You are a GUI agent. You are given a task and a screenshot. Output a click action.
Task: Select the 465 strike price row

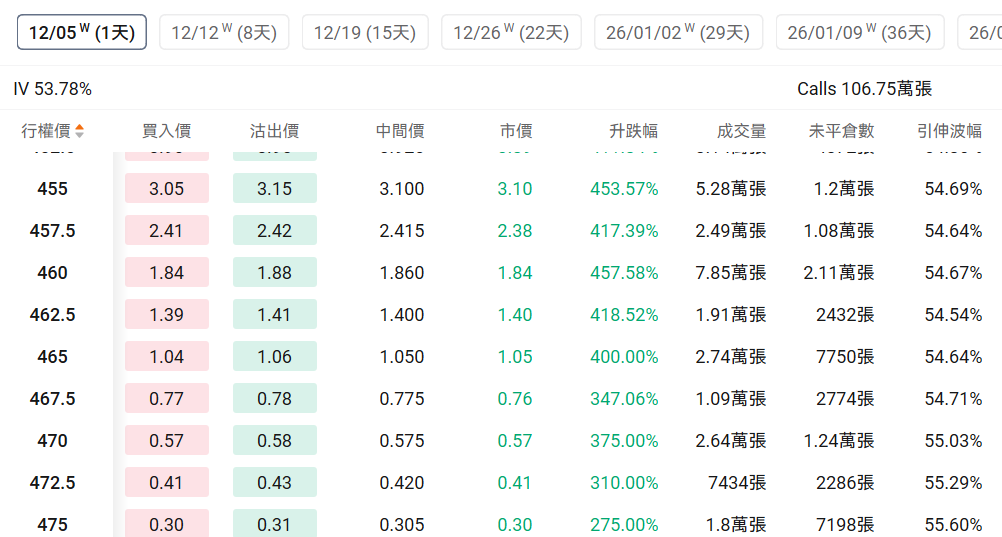(53, 357)
